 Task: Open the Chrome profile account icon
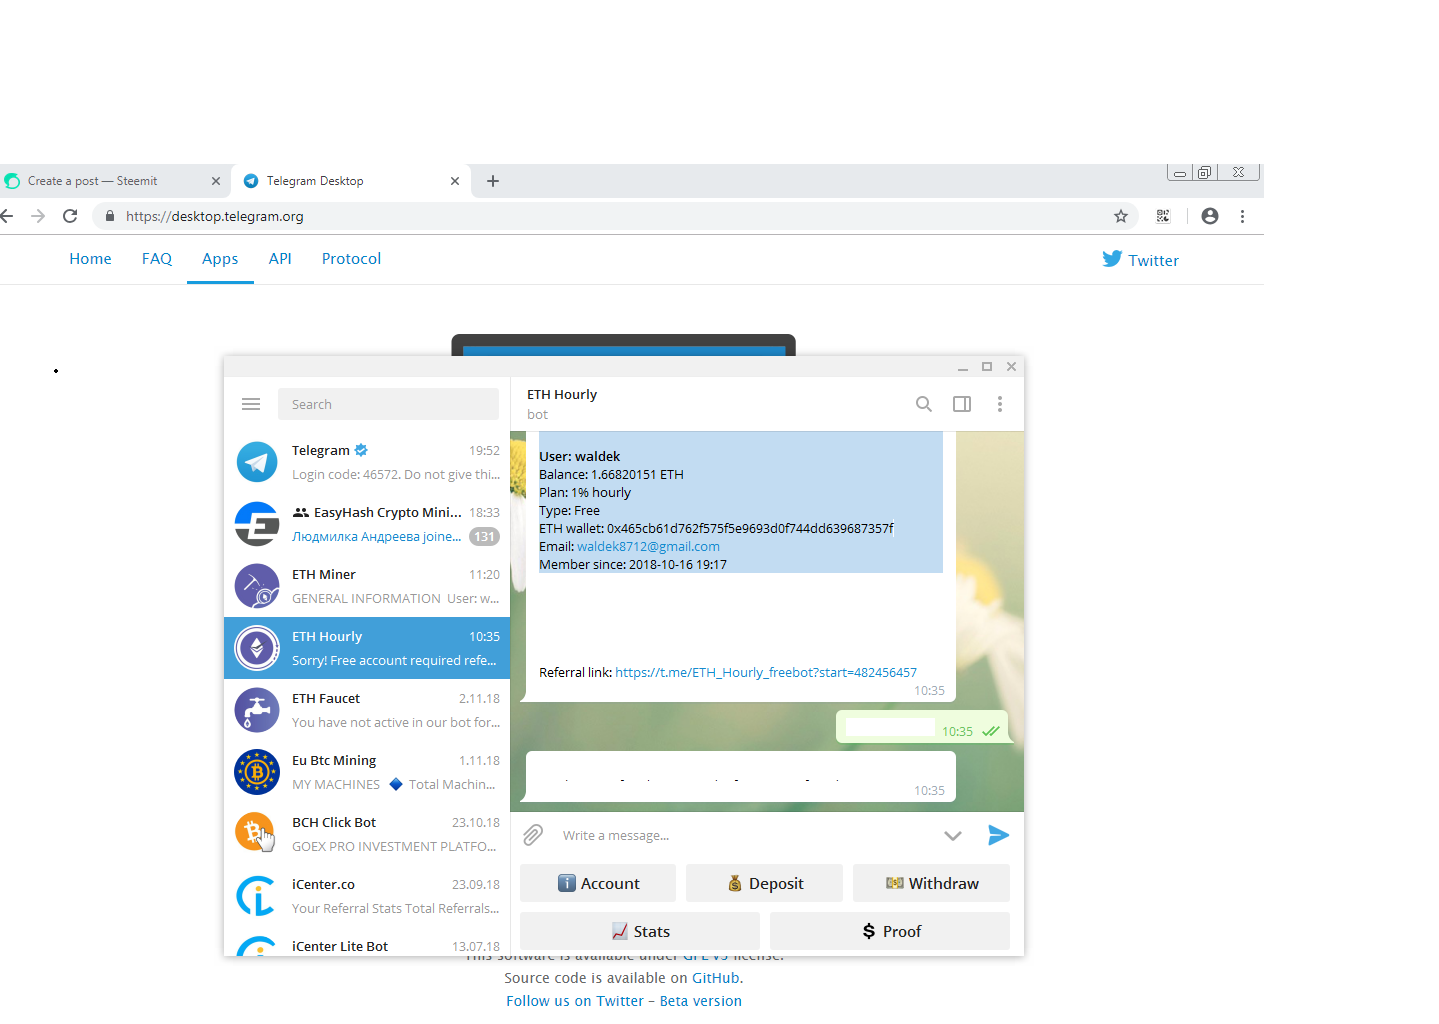(1210, 216)
